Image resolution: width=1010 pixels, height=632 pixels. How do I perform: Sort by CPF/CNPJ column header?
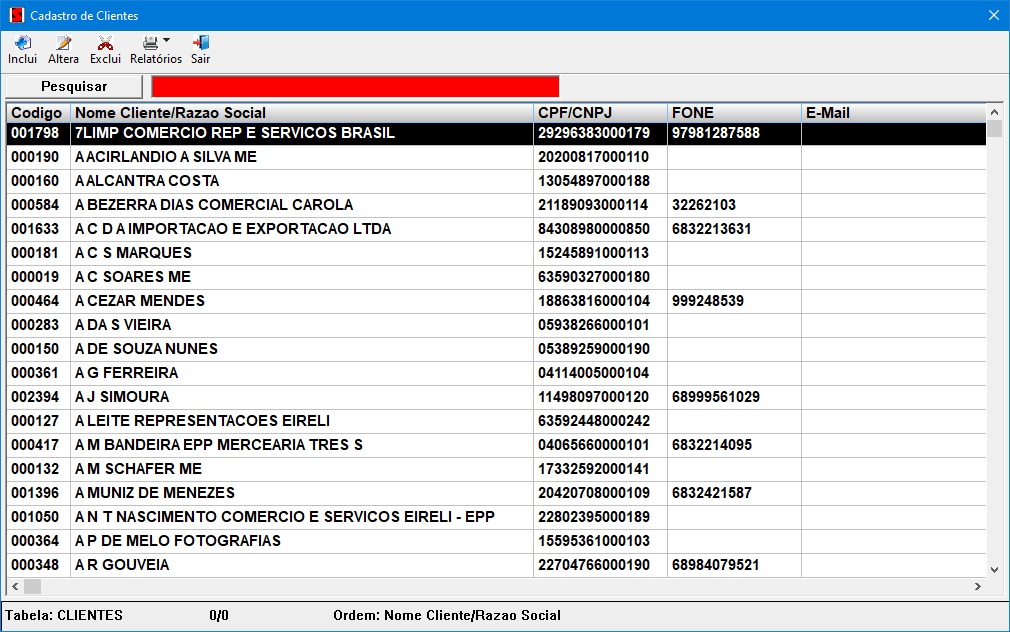pos(600,113)
